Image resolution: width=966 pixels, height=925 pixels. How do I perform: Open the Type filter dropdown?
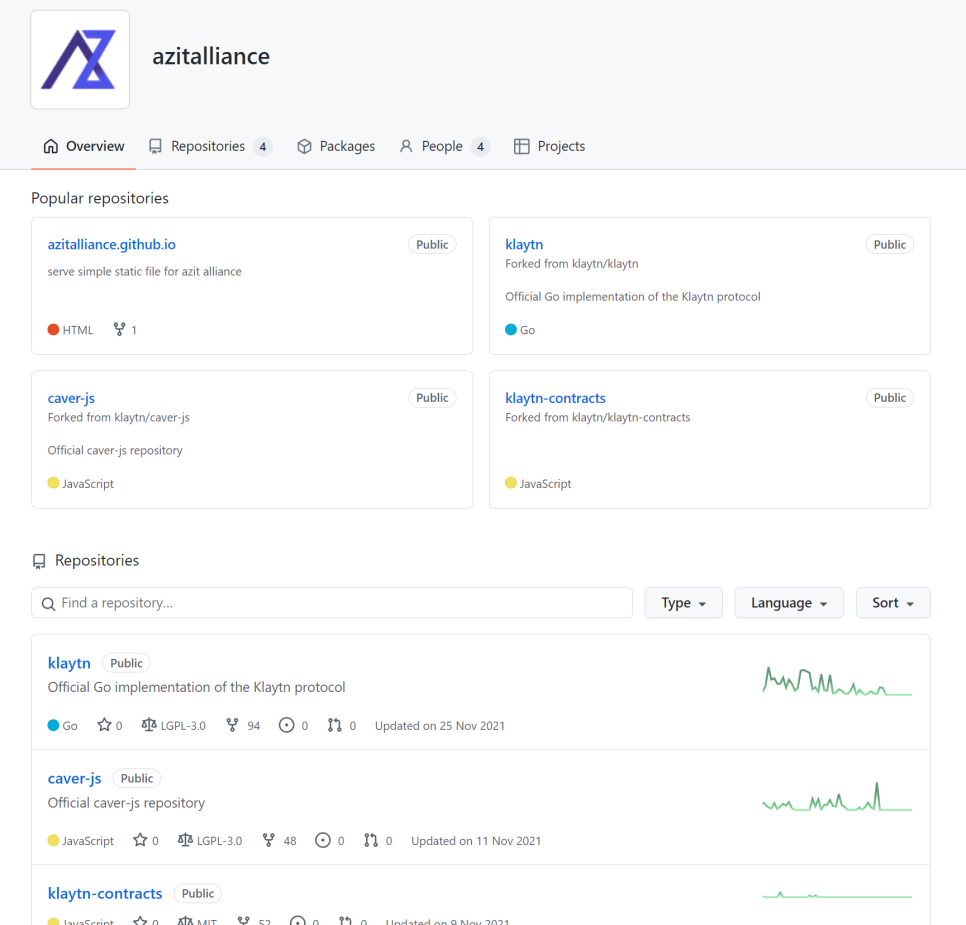tap(683, 603)
